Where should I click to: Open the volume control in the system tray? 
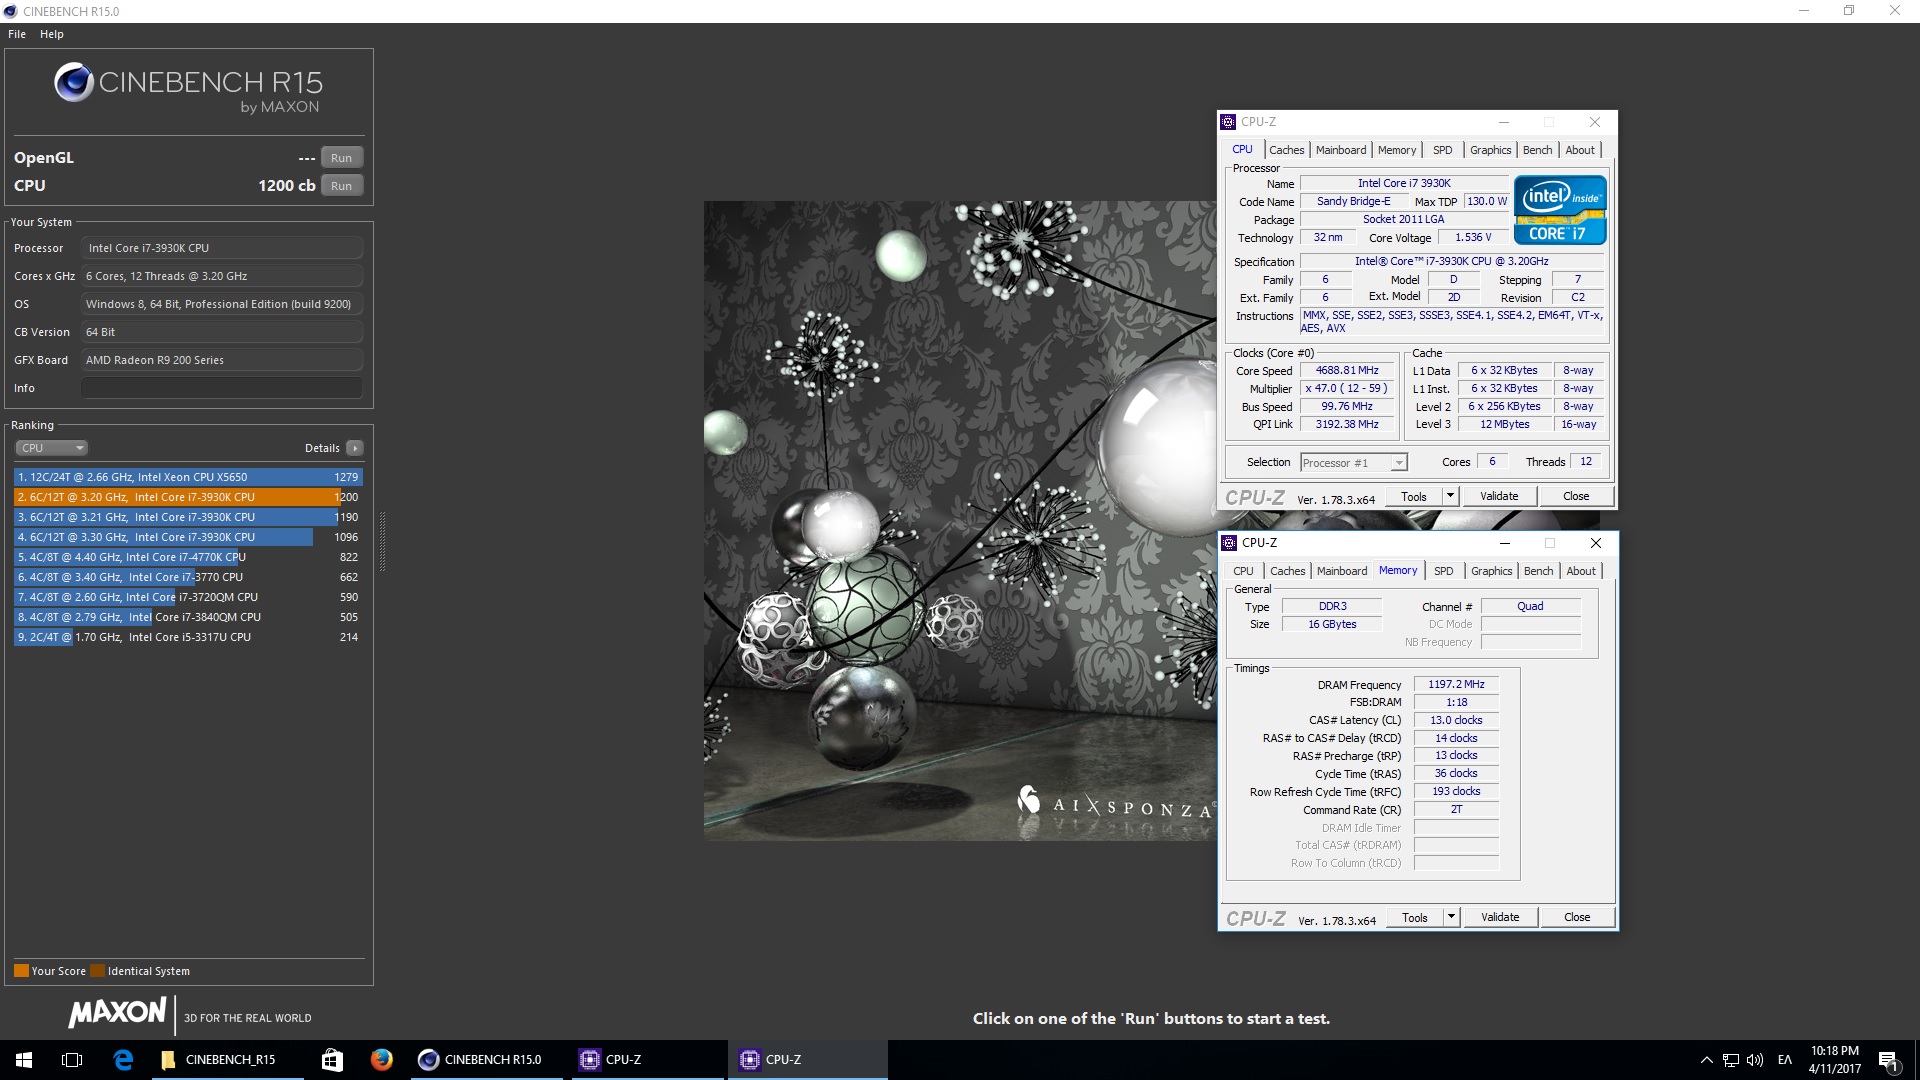coord(1755,1060)
